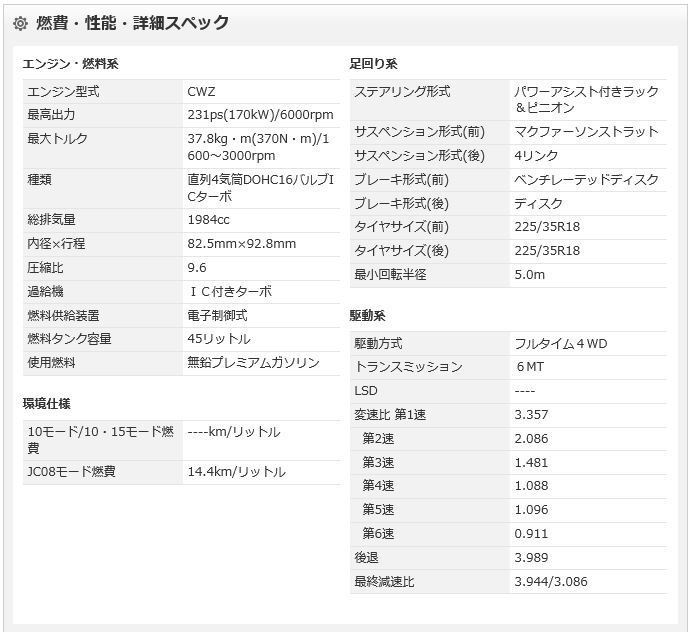Viewport: 688px width, 632px height.
Task: Click the 内径×行程 label
Action: 56,244
